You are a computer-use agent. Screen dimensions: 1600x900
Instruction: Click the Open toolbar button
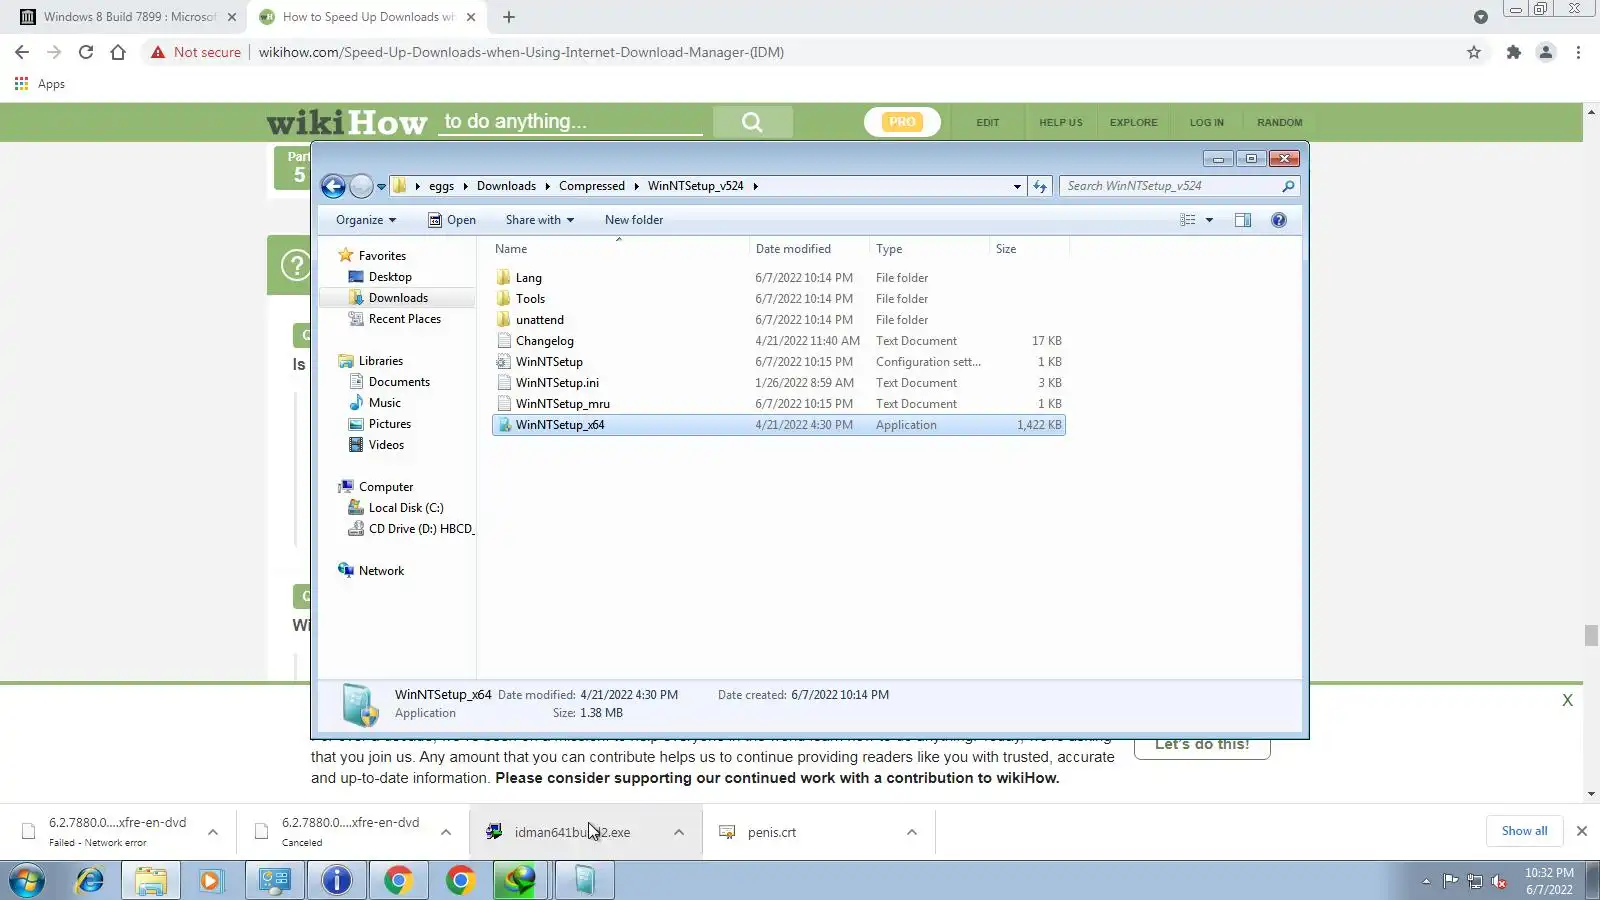[x=452, y=220]
